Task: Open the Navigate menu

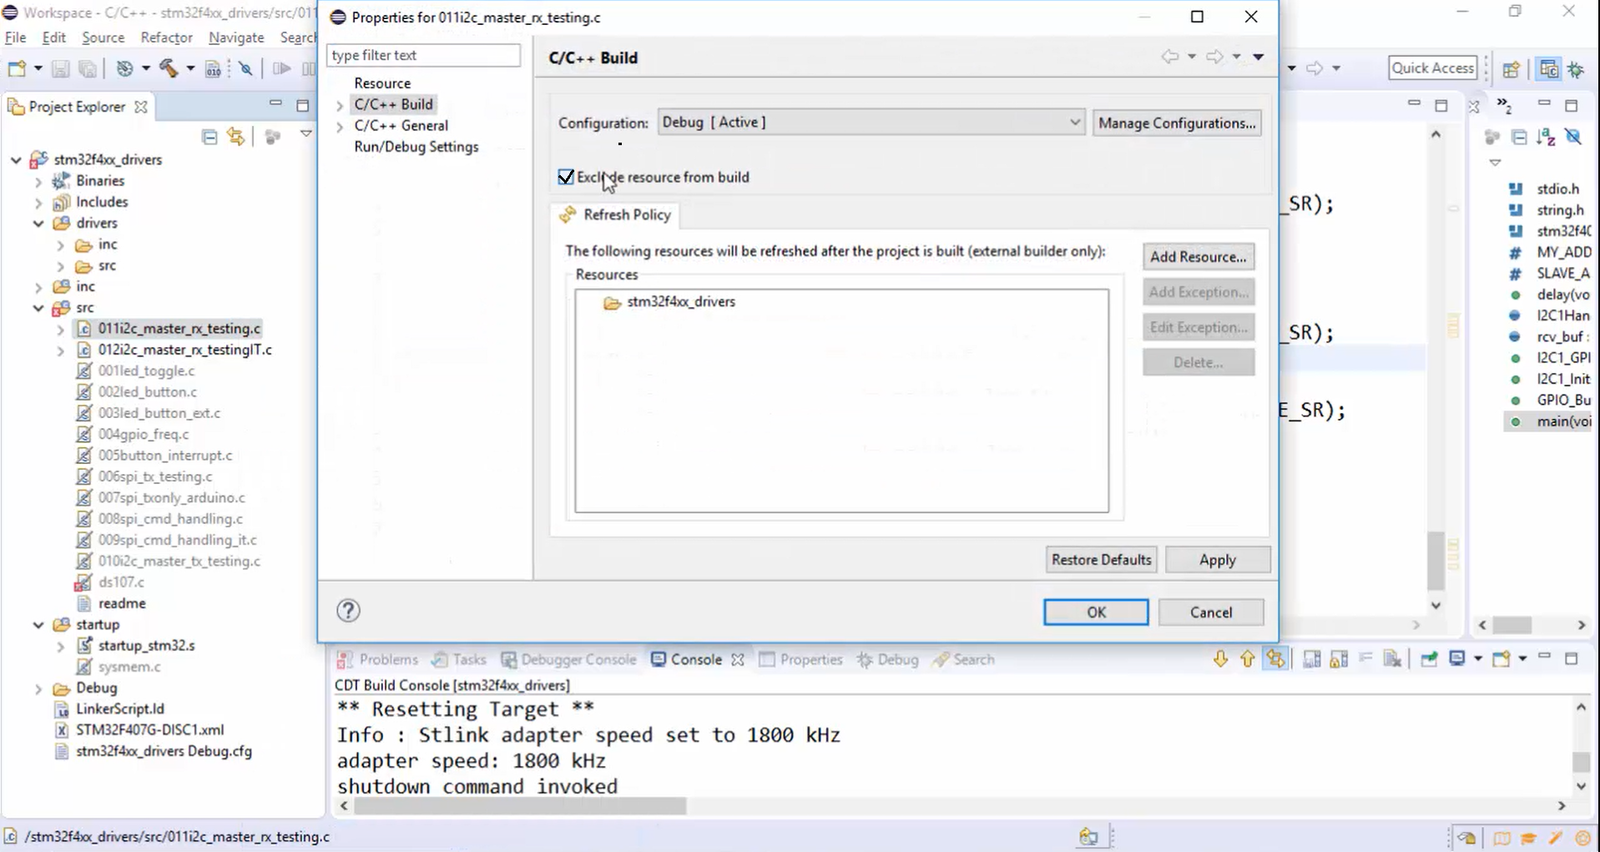Action: click(x=236, y=37)
